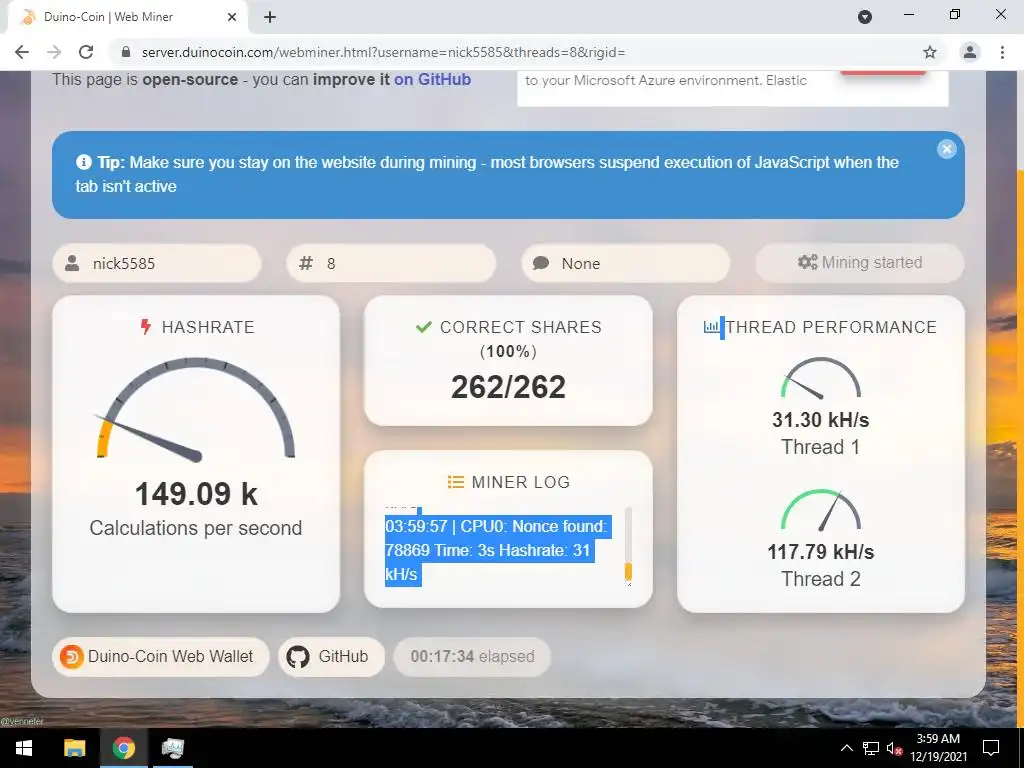Click the Thread 1 gauge
The image size is (1024, 768).
[821, 378]
